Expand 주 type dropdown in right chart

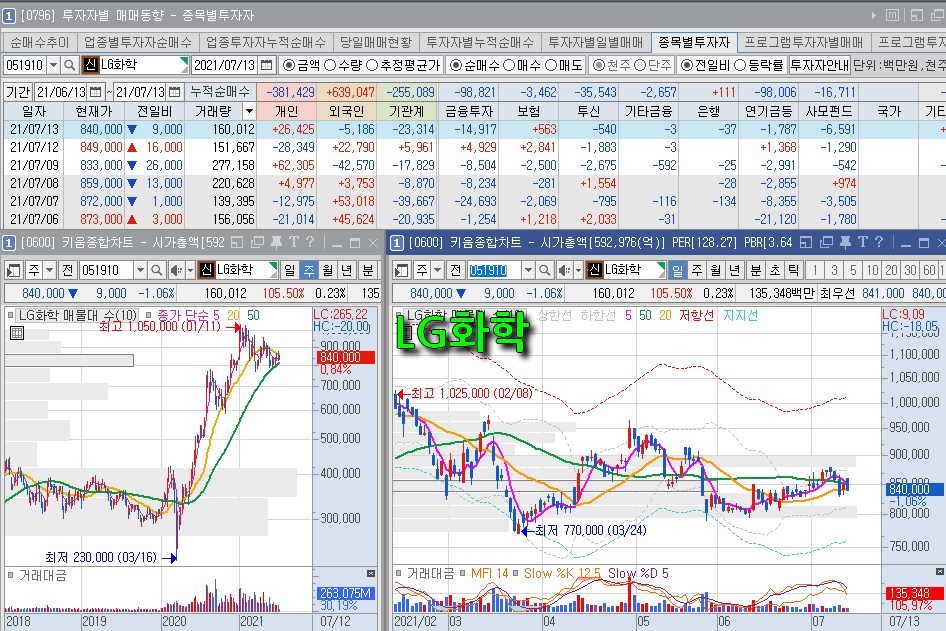(x=438, y=270)
